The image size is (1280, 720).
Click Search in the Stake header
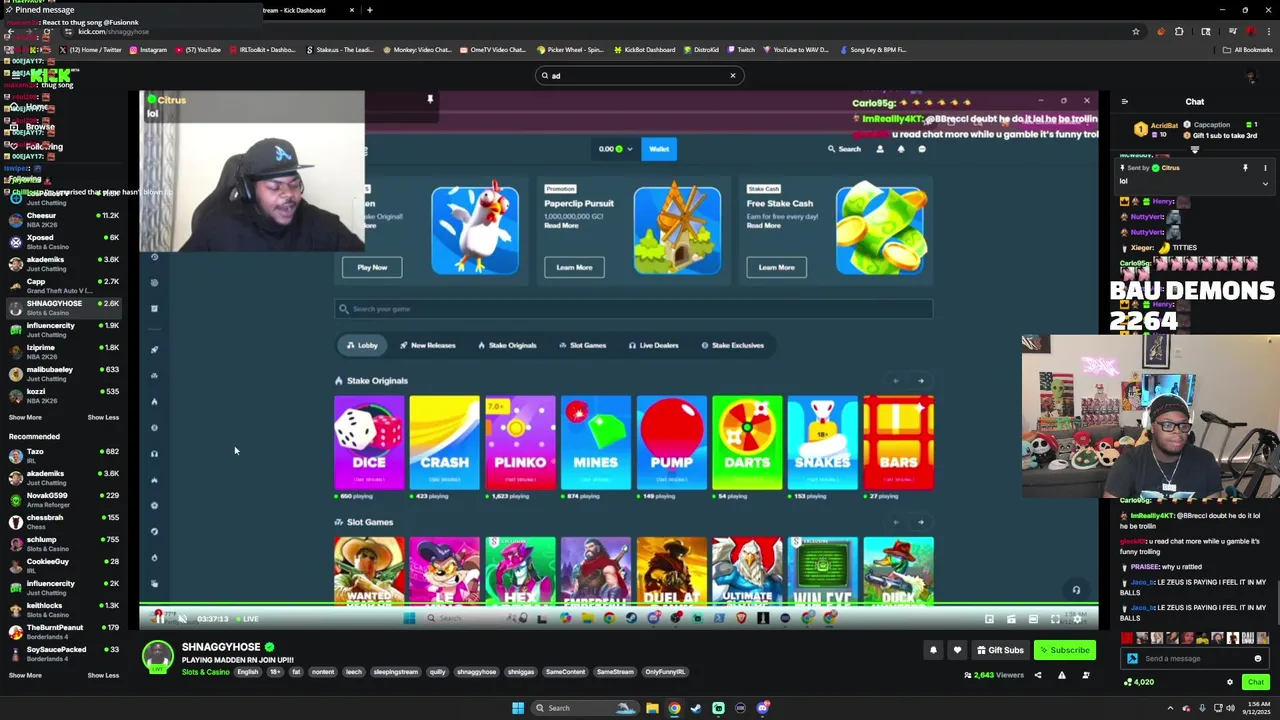point(843,149)
